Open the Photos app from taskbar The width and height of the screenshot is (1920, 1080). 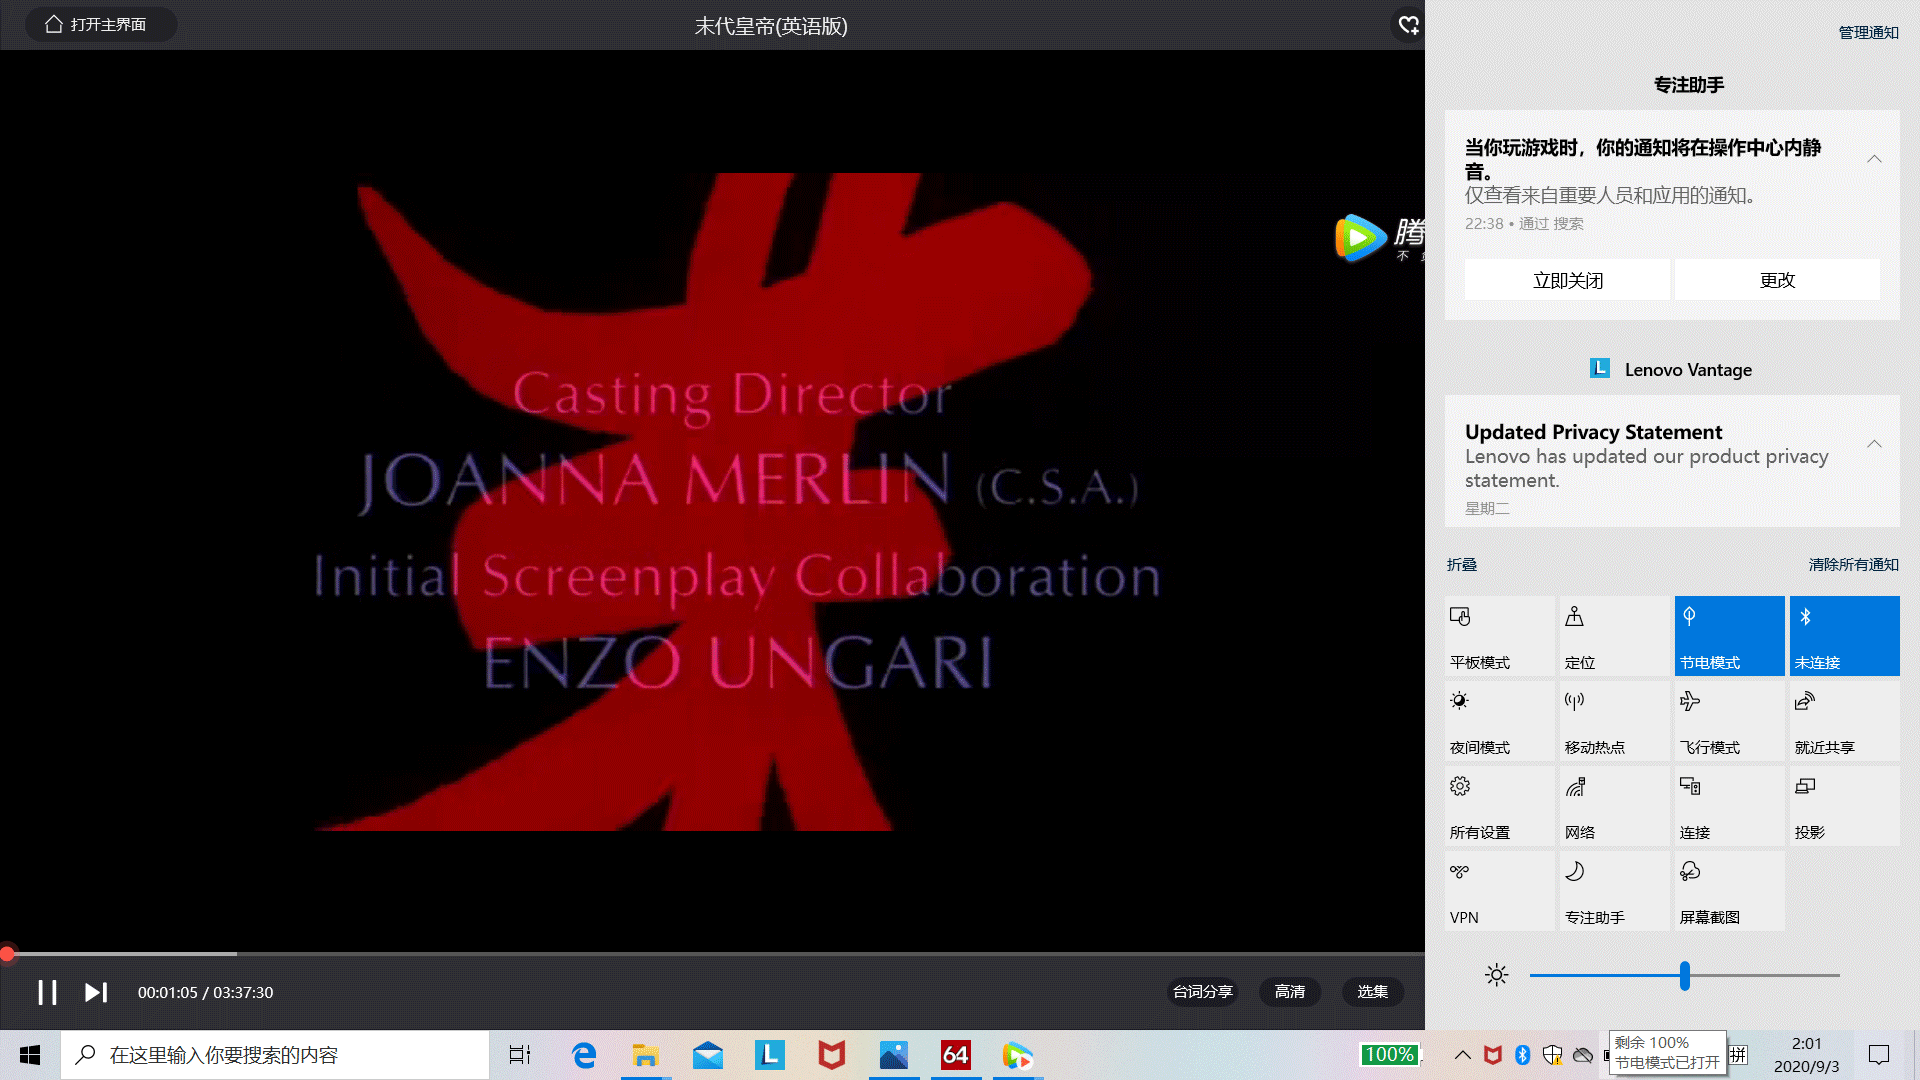pos(894,1055)
